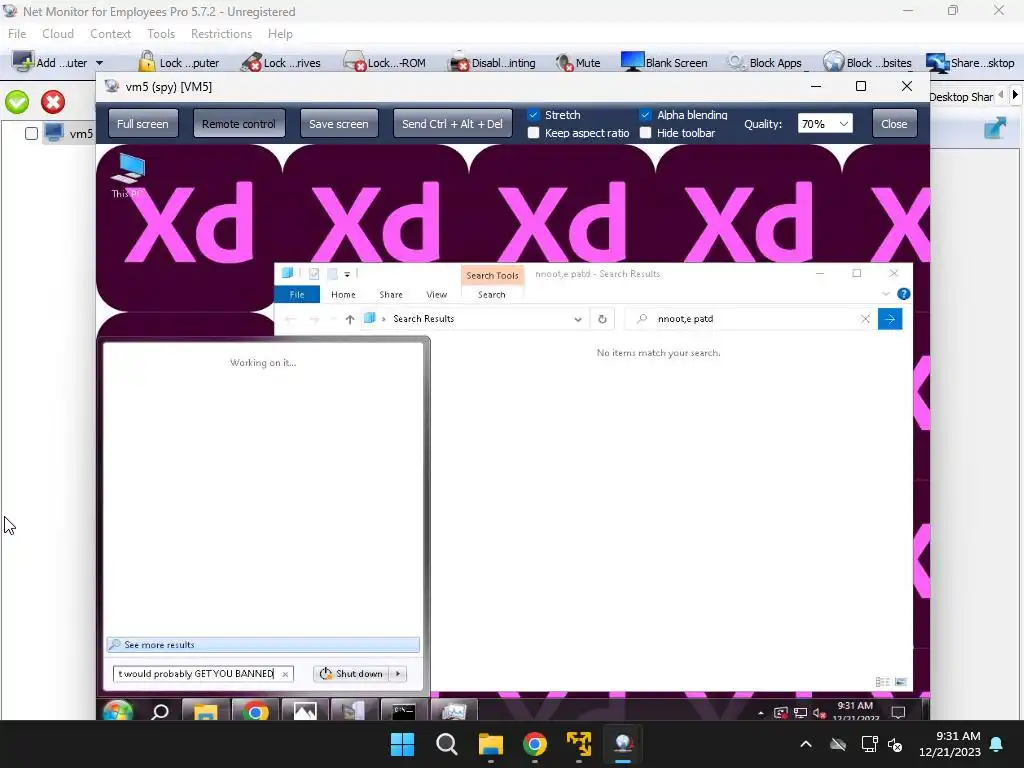Image resolution: width=1024 pixels, height=768 pixels.
Task: Open File Explorer on host taskbar
Action: [x=490, y=744]
